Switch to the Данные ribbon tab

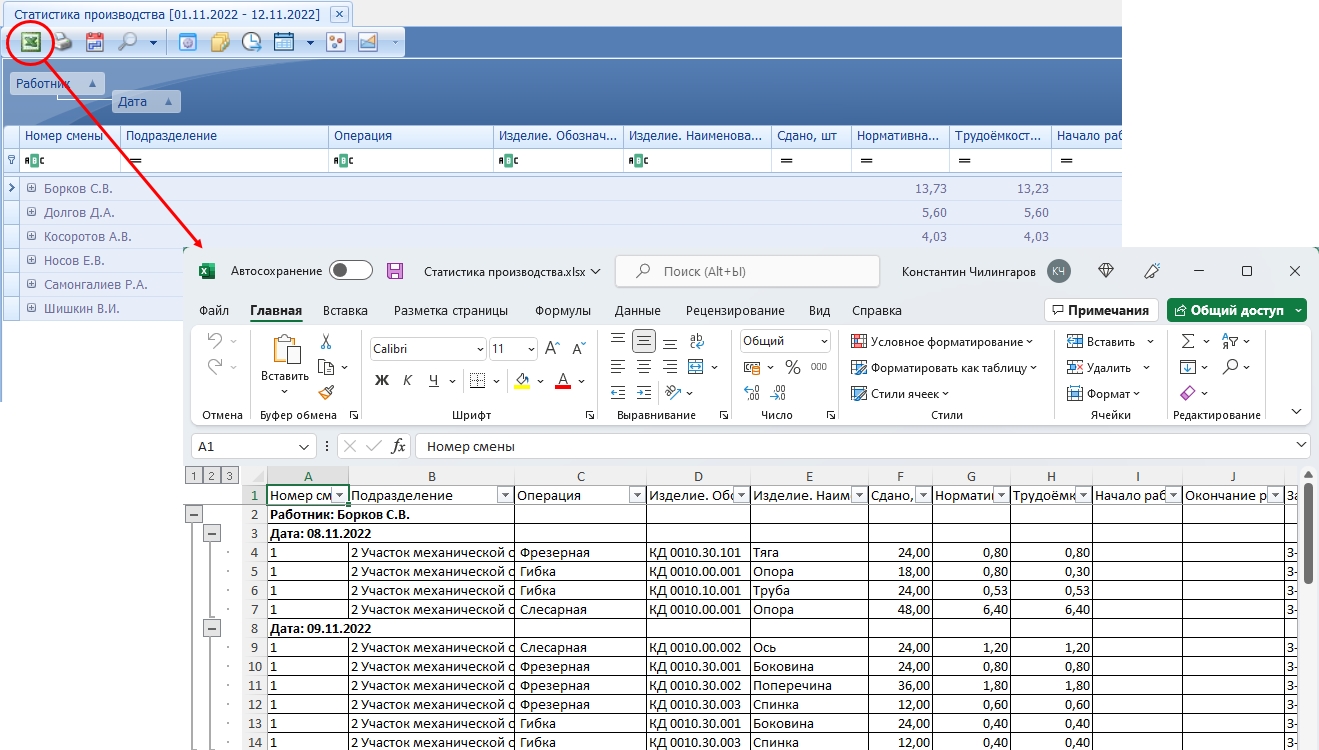638,310
